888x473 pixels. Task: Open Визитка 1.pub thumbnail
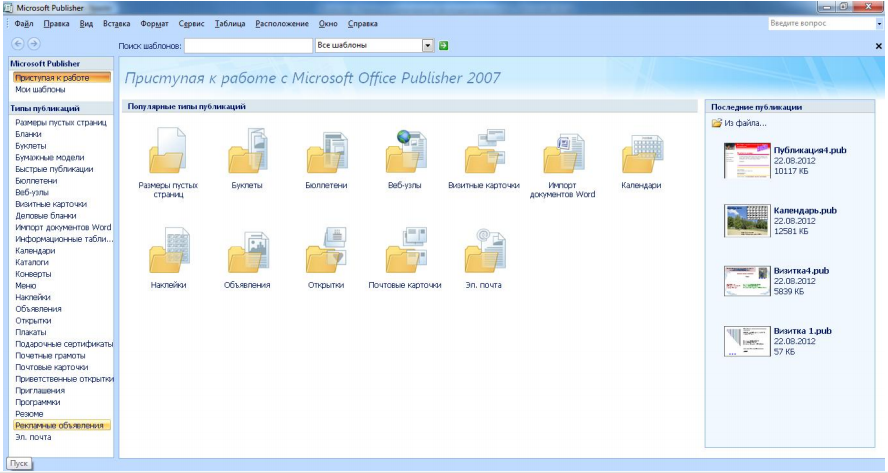pyautogui.click(x=748, y=341)
